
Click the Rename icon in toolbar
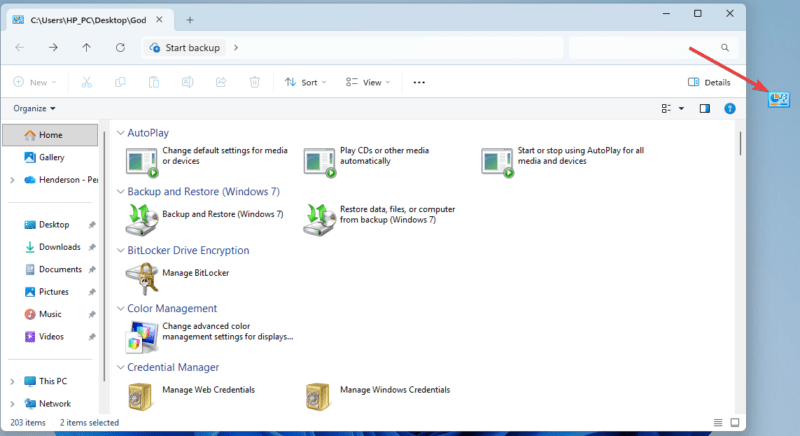[187, 82]
